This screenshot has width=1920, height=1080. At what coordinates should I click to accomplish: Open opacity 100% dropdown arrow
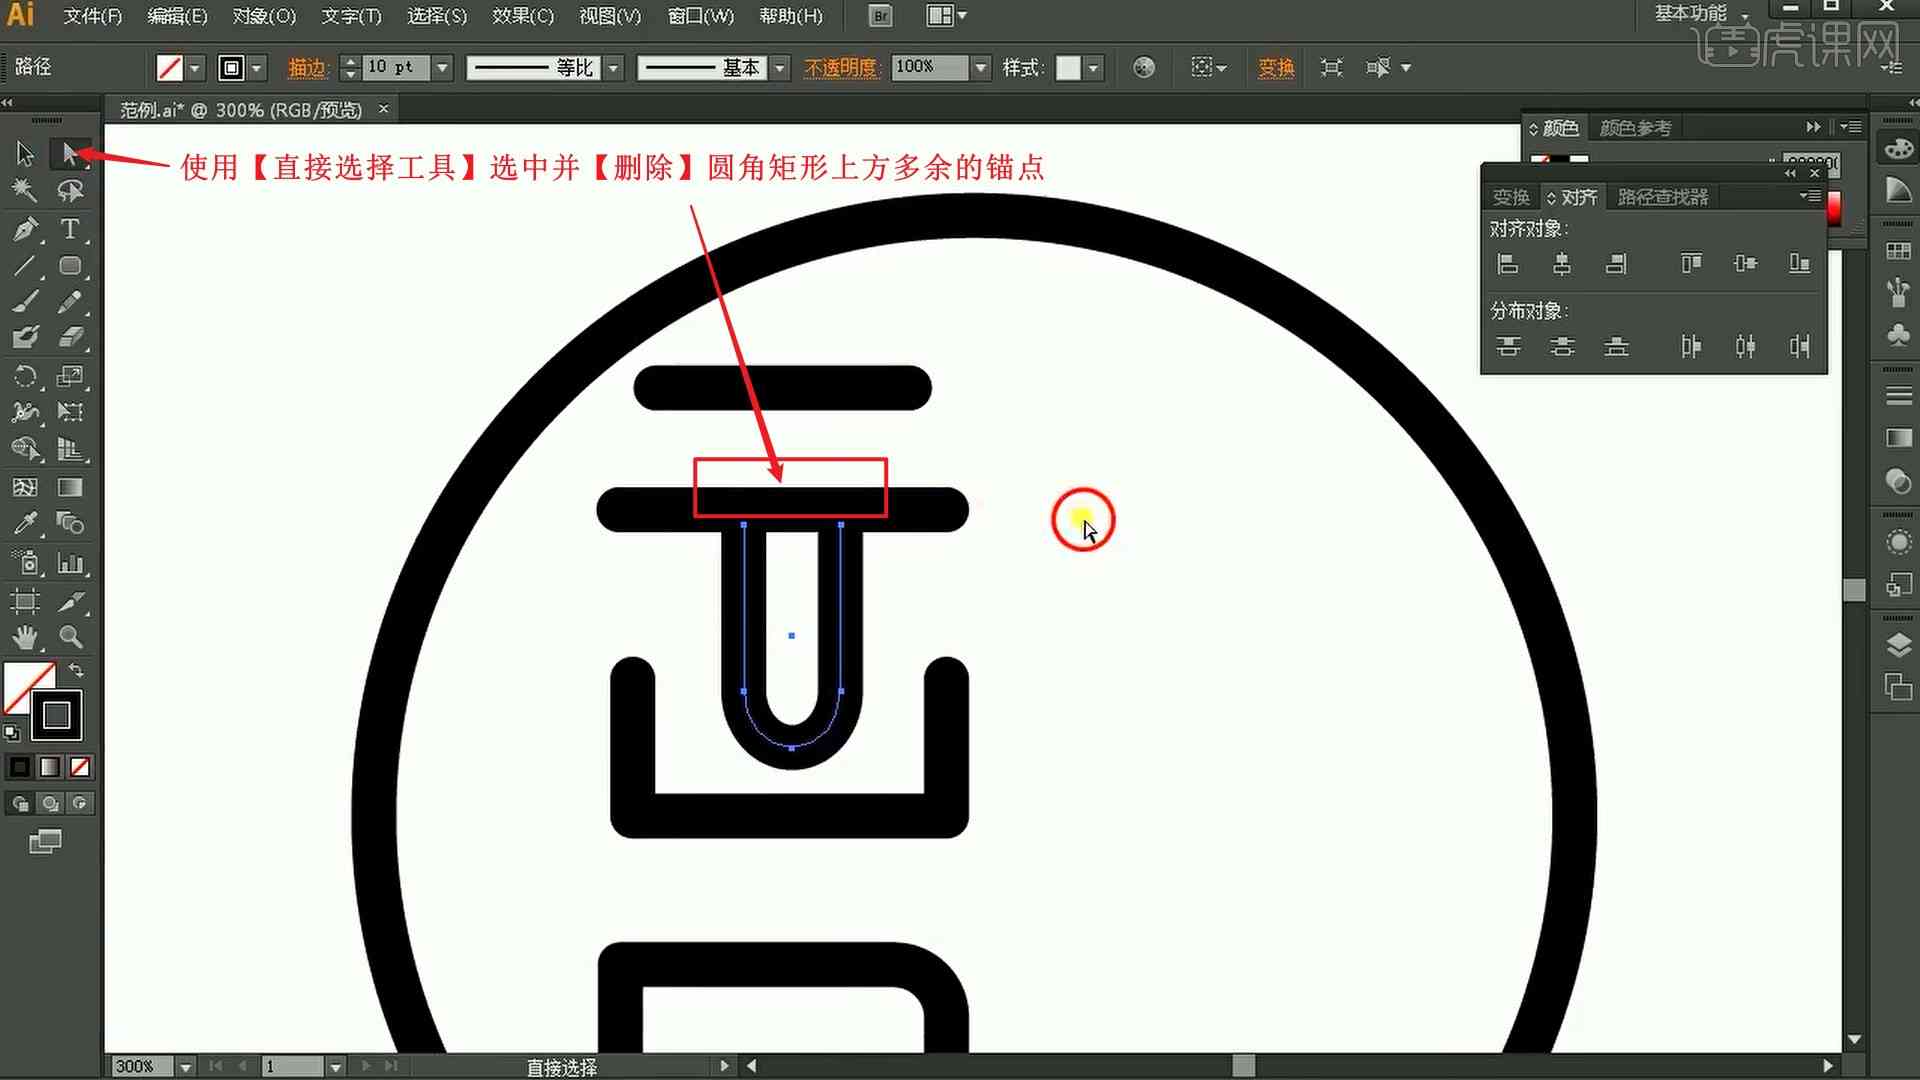point(980,68)
